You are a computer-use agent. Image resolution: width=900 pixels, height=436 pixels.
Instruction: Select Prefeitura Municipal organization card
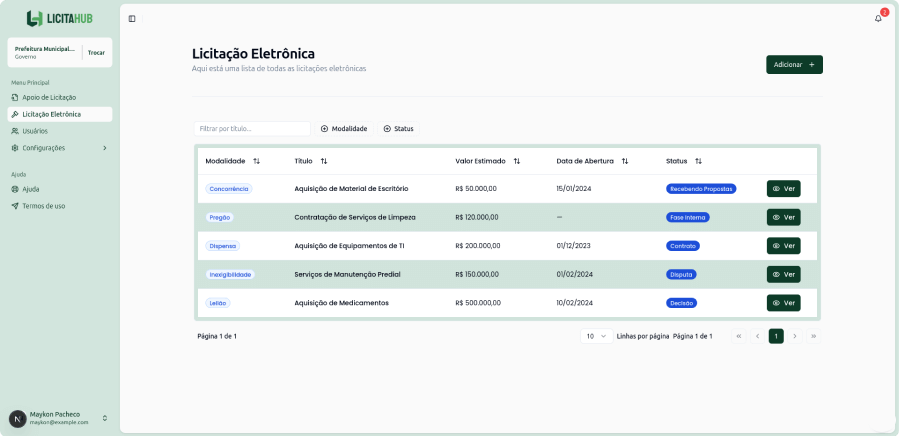60,53
